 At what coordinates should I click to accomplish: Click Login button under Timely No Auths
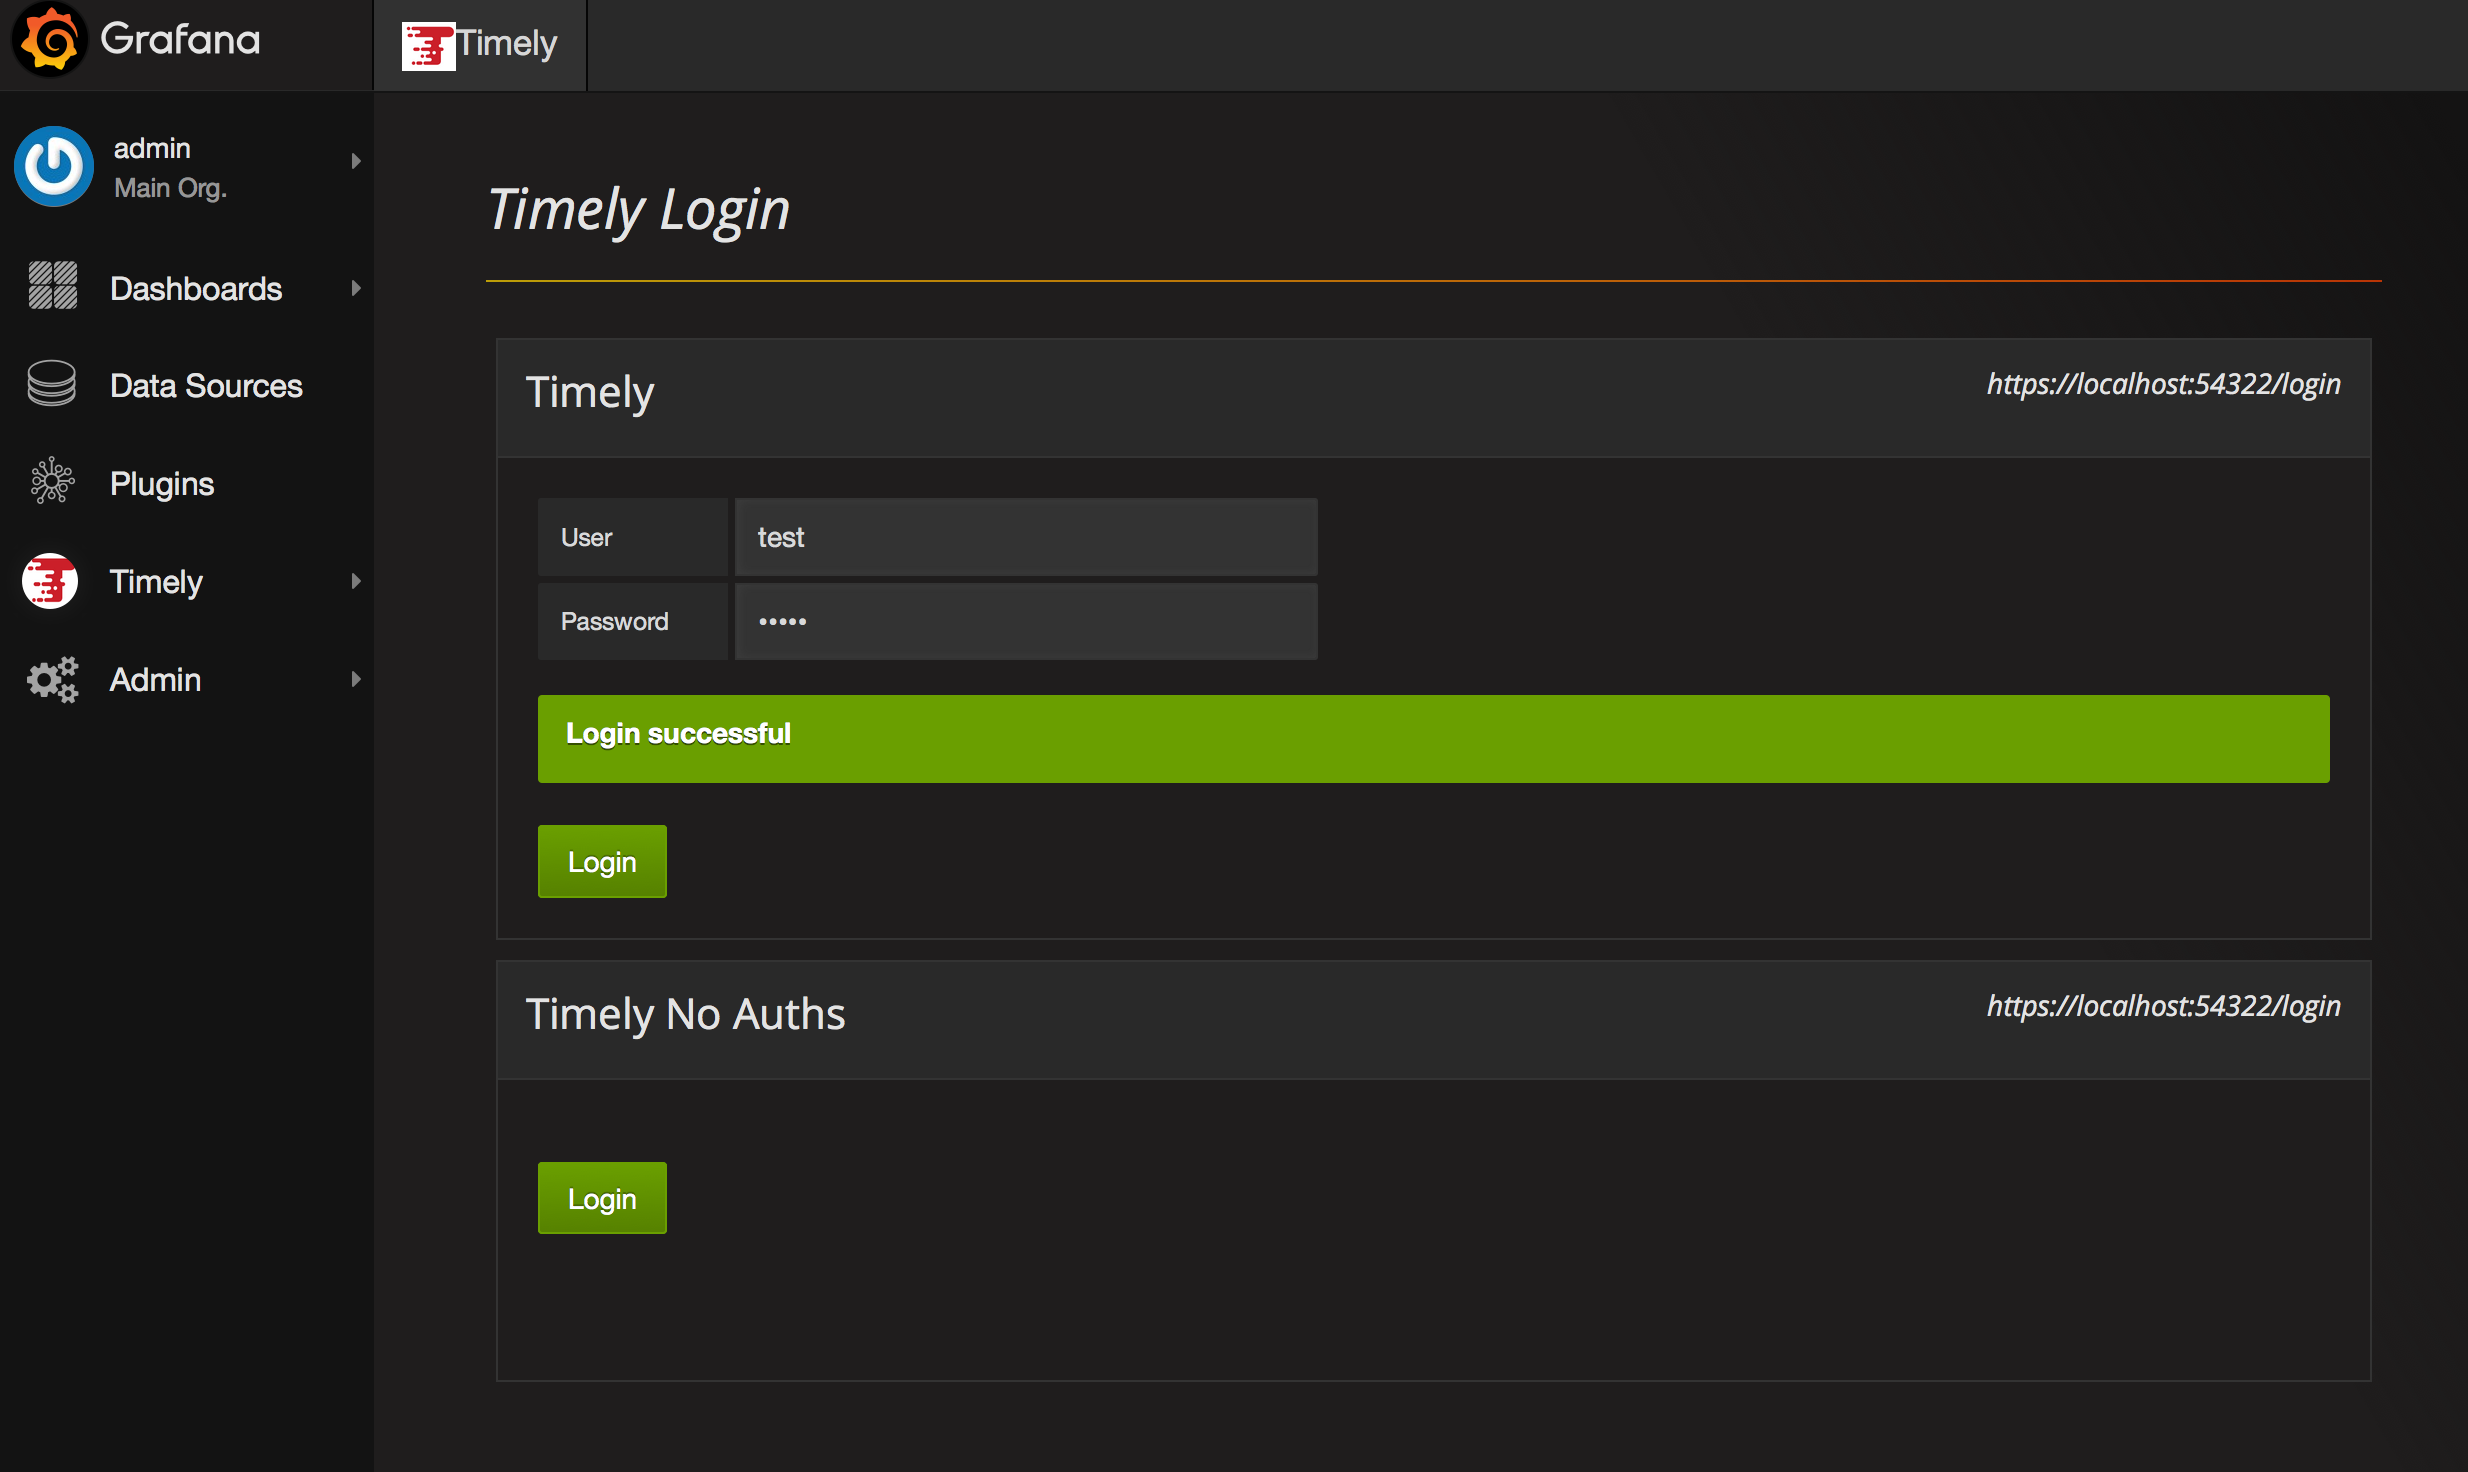(602, 1198)
